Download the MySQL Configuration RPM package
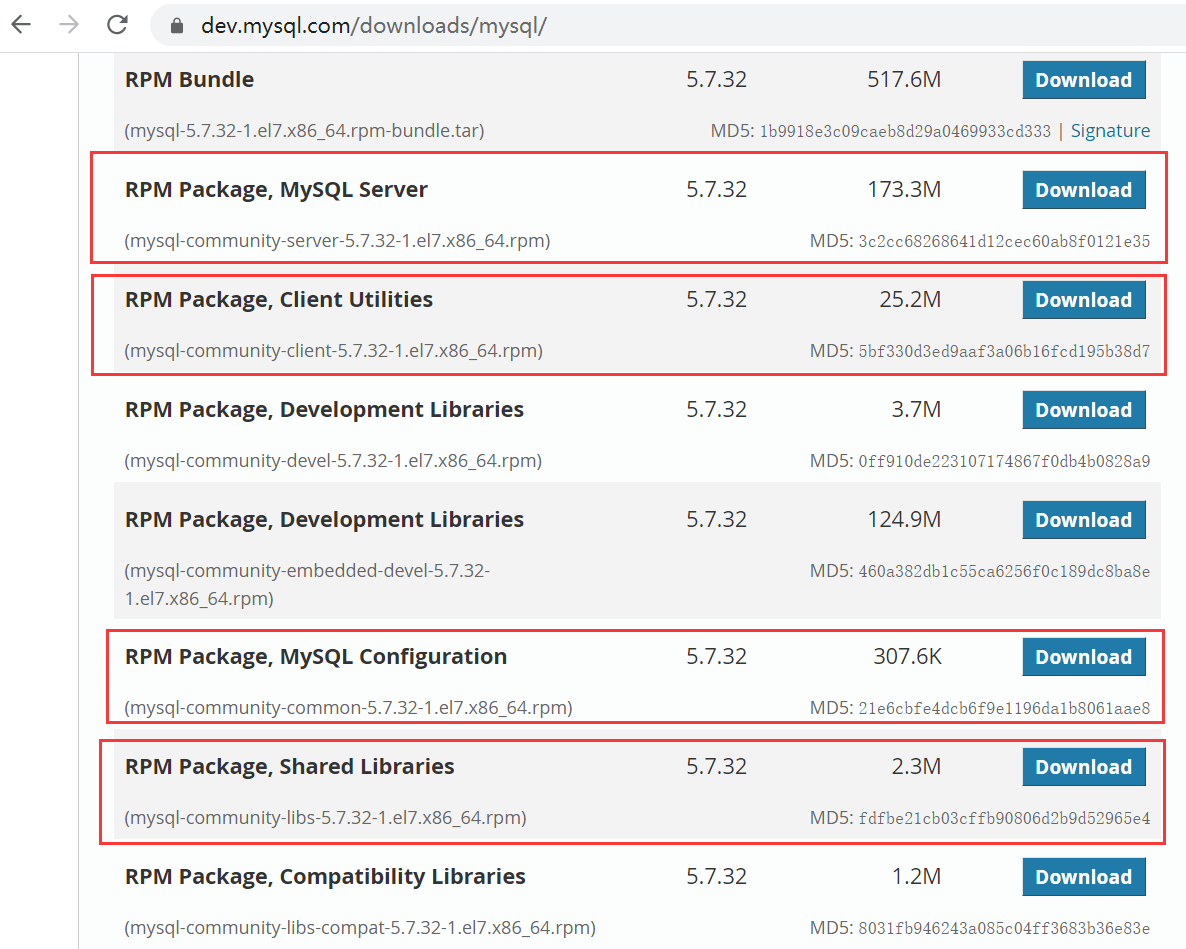Viewport: 1186px width, 949px height. pyautogui.click(x=1084, y=656)
